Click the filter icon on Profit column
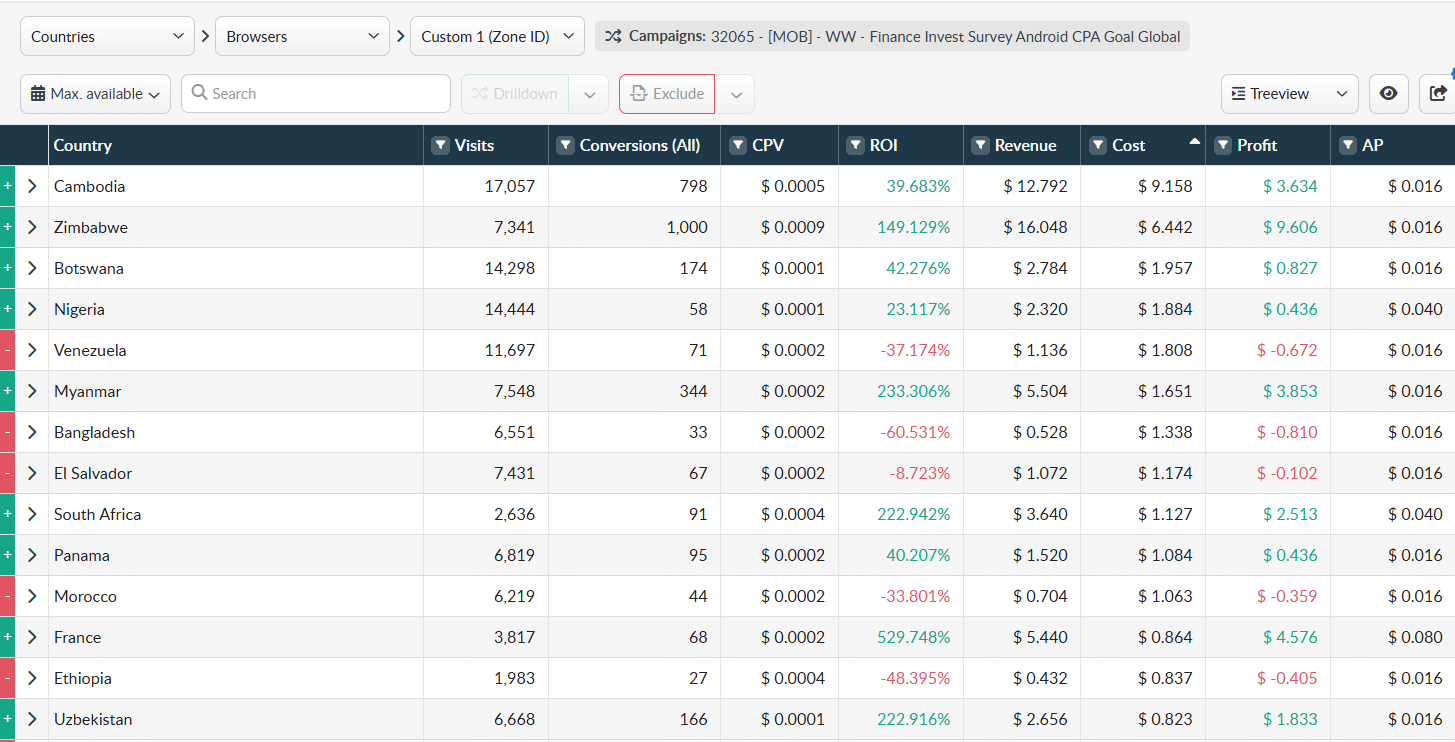Viewport: 1455px width, 742px height. pyautogui.click(x=1222, y=146)
